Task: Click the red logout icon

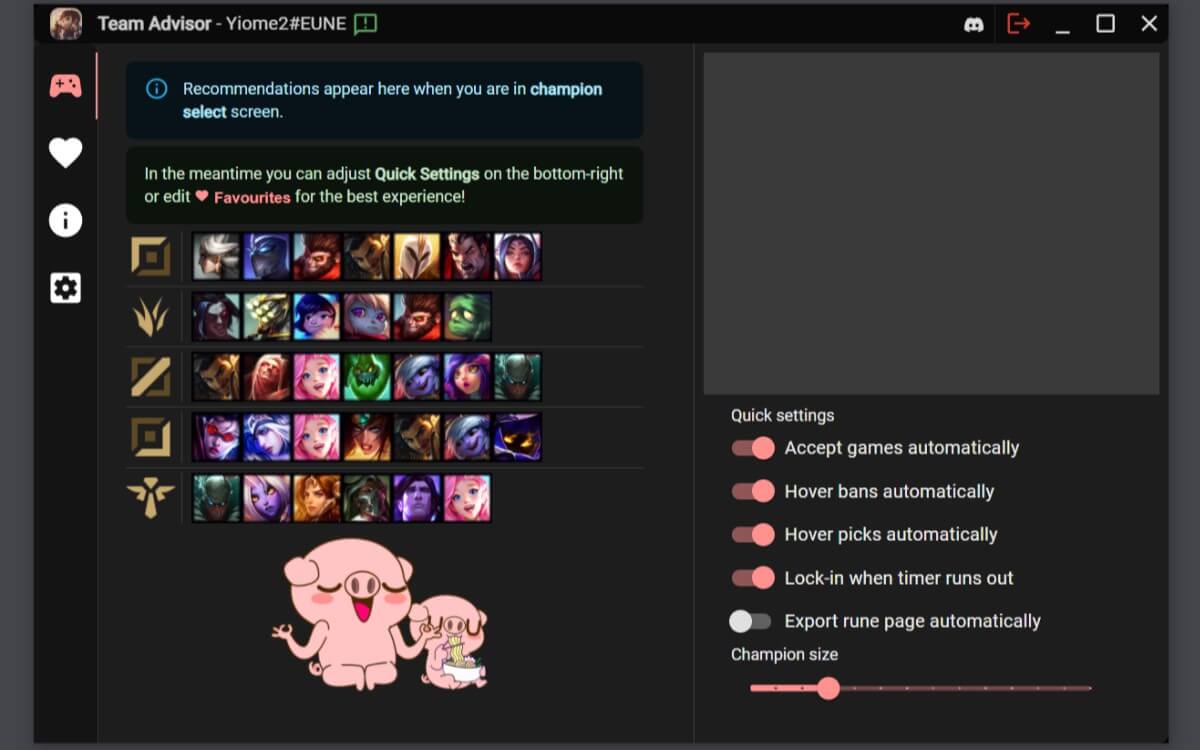Action: click(x=1019, y=23)
